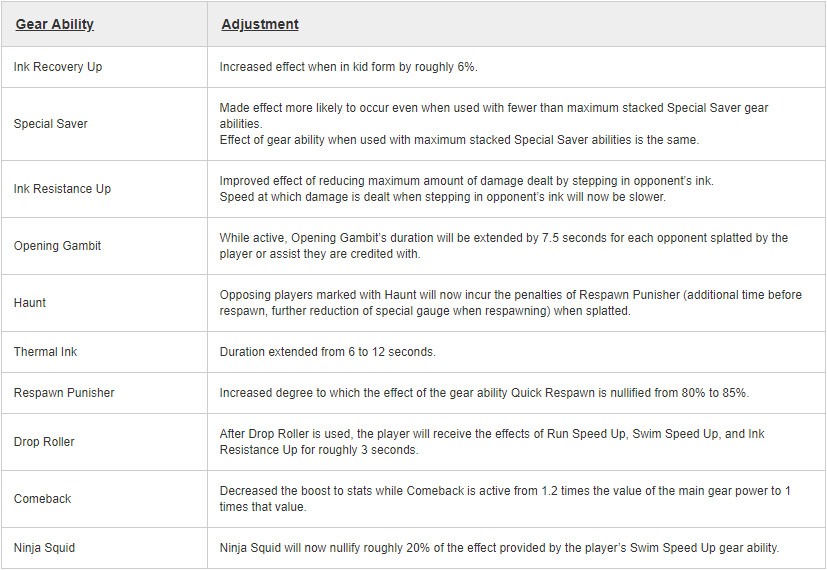Click the 'Increased effect when in kid form' text
The height and width of the screenshot is (570, 827).
click(x=349, y=67)
